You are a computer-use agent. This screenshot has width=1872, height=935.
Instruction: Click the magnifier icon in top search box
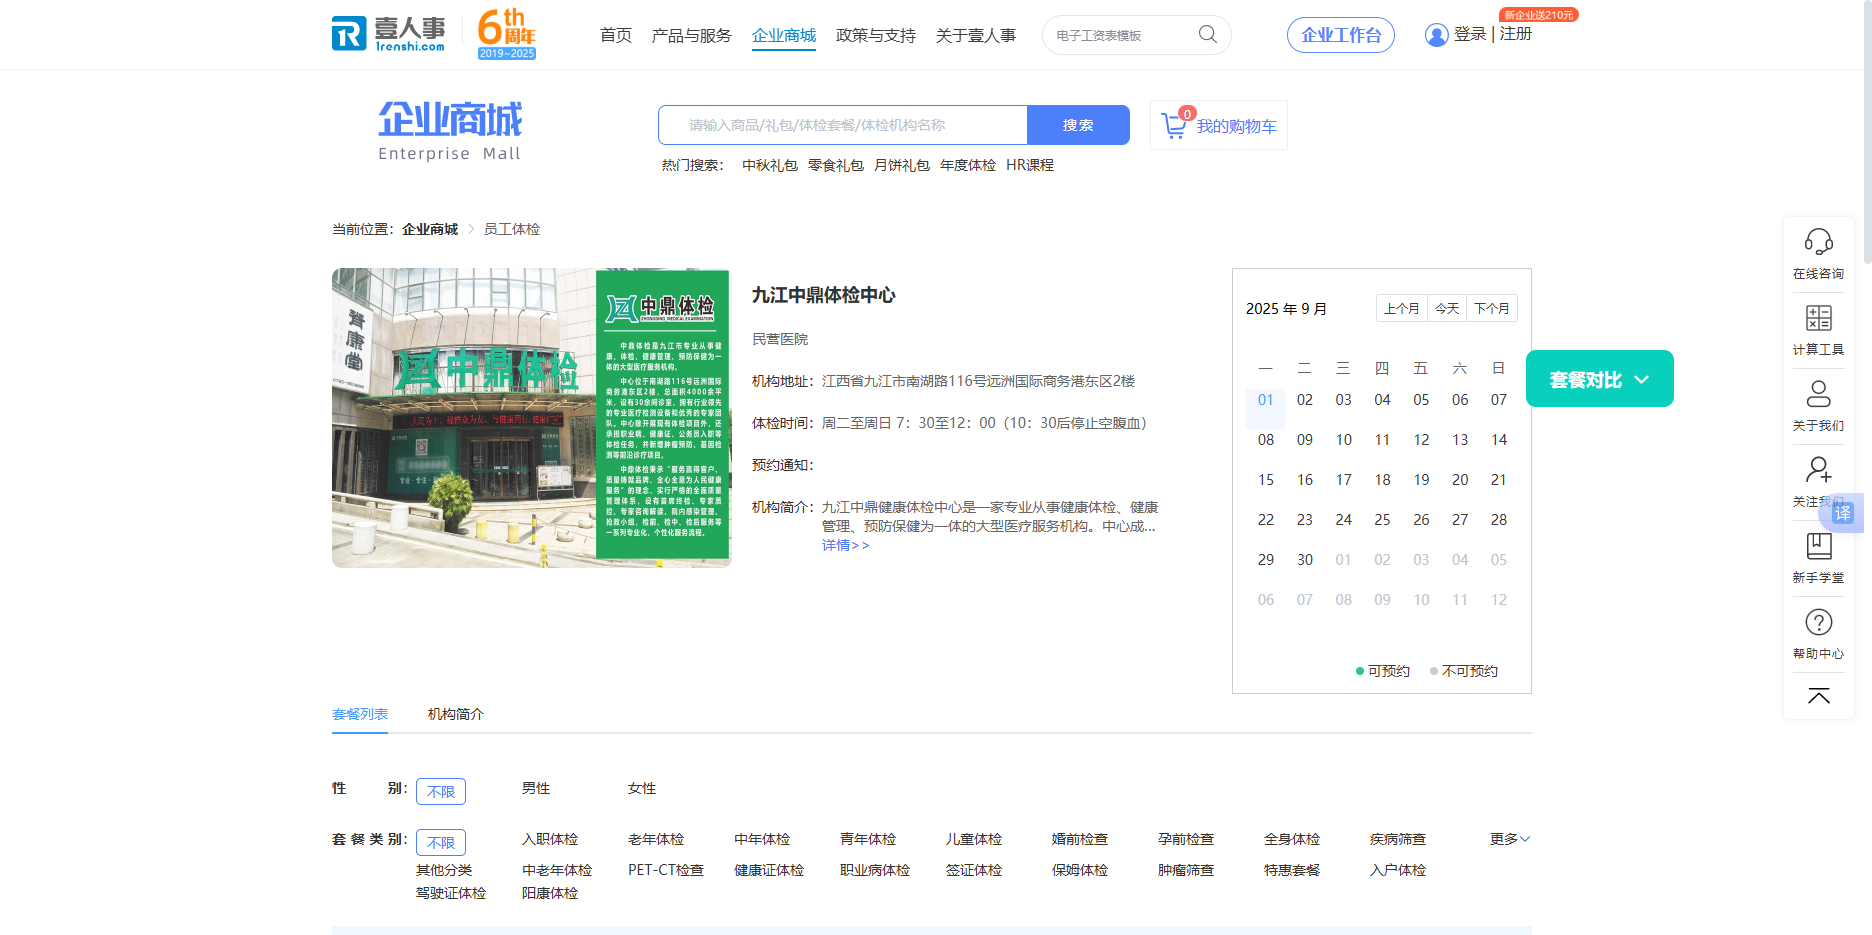pos(1208,34)
